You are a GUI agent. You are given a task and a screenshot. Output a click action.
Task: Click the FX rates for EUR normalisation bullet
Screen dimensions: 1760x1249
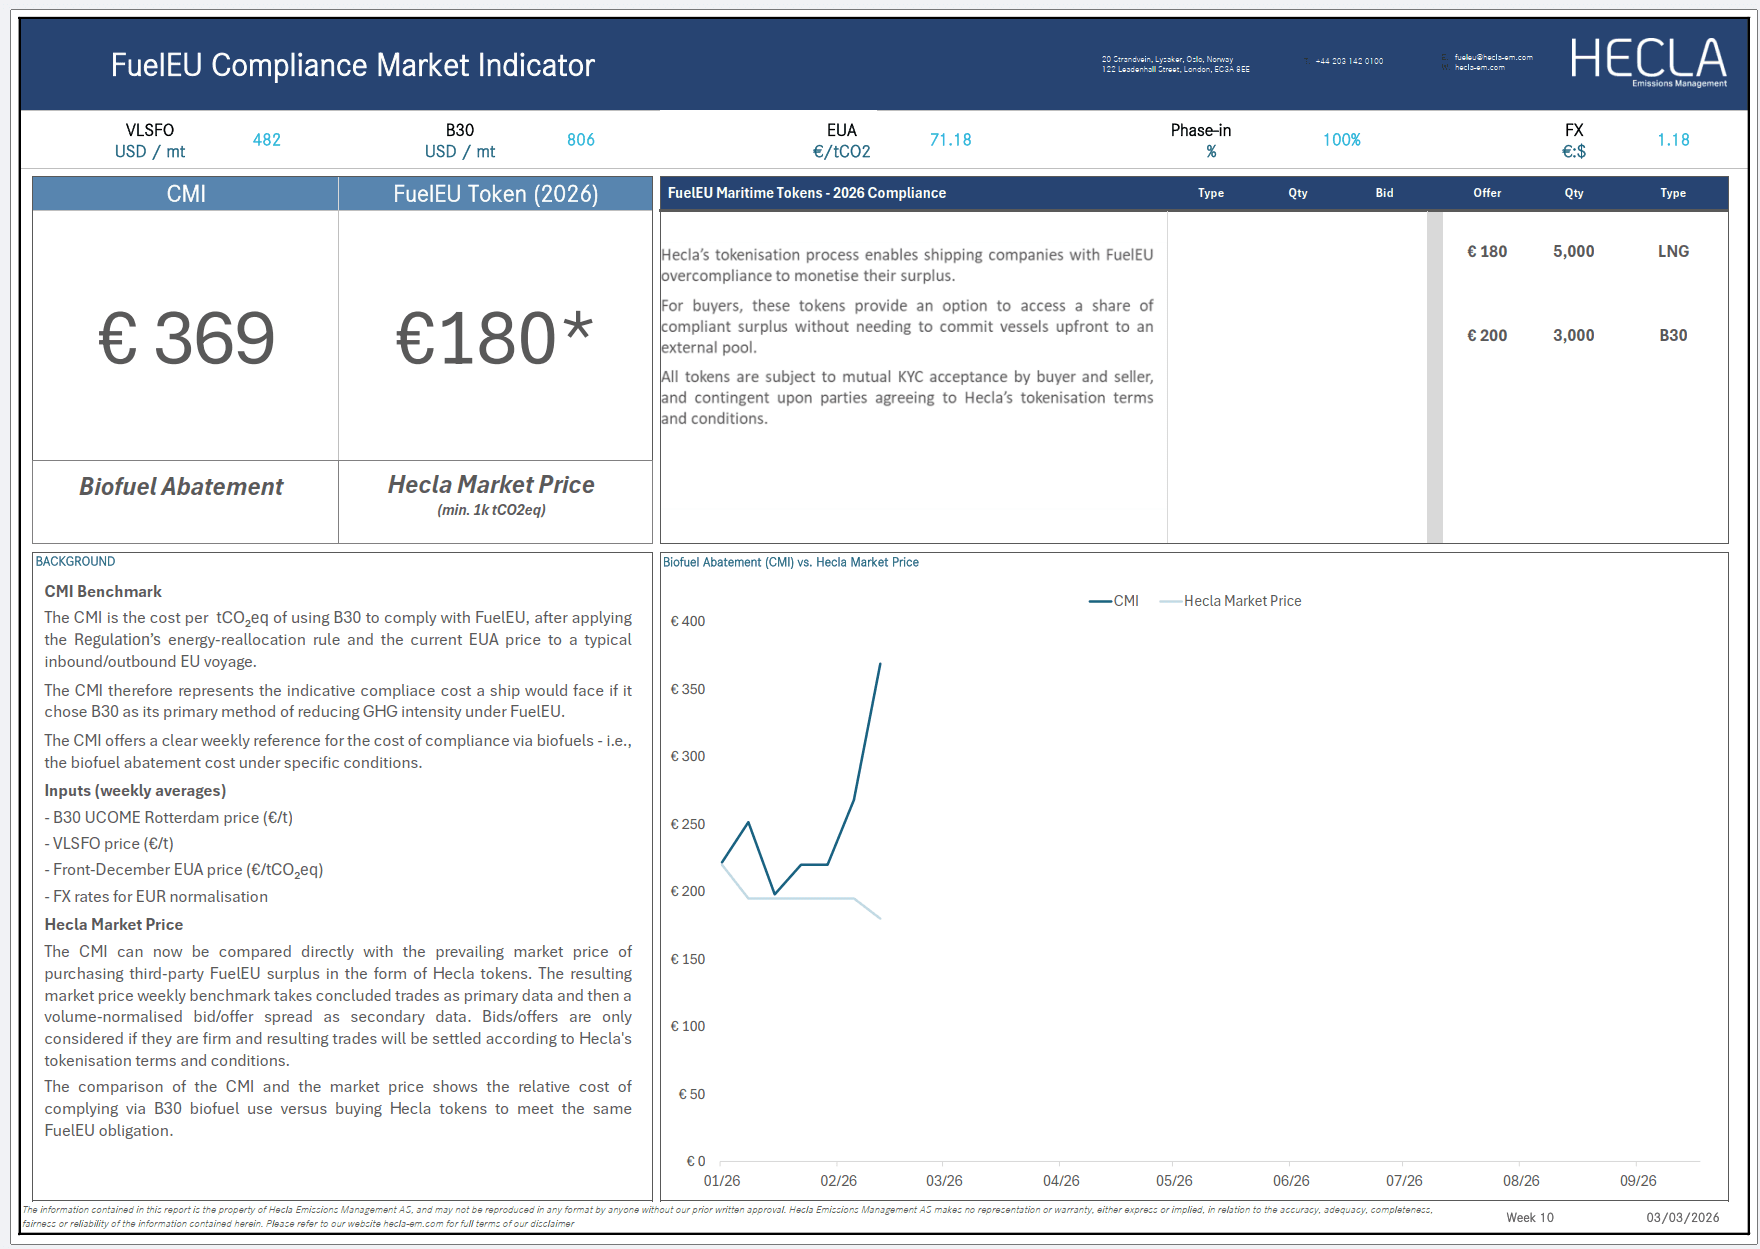(156, 897)
